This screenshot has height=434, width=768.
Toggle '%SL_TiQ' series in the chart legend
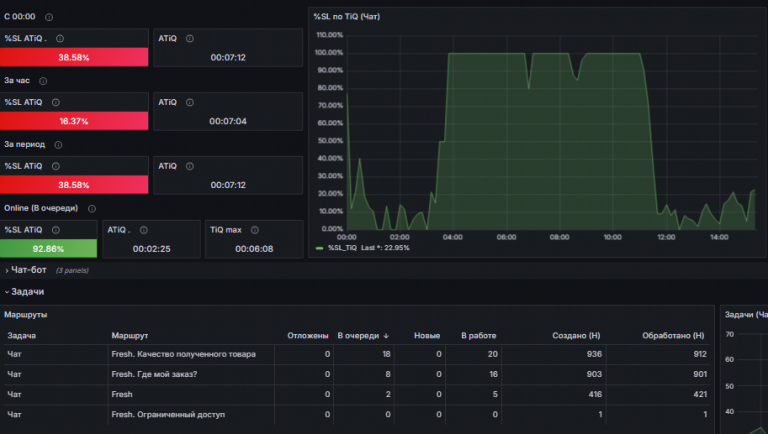(x=342, y=248)
